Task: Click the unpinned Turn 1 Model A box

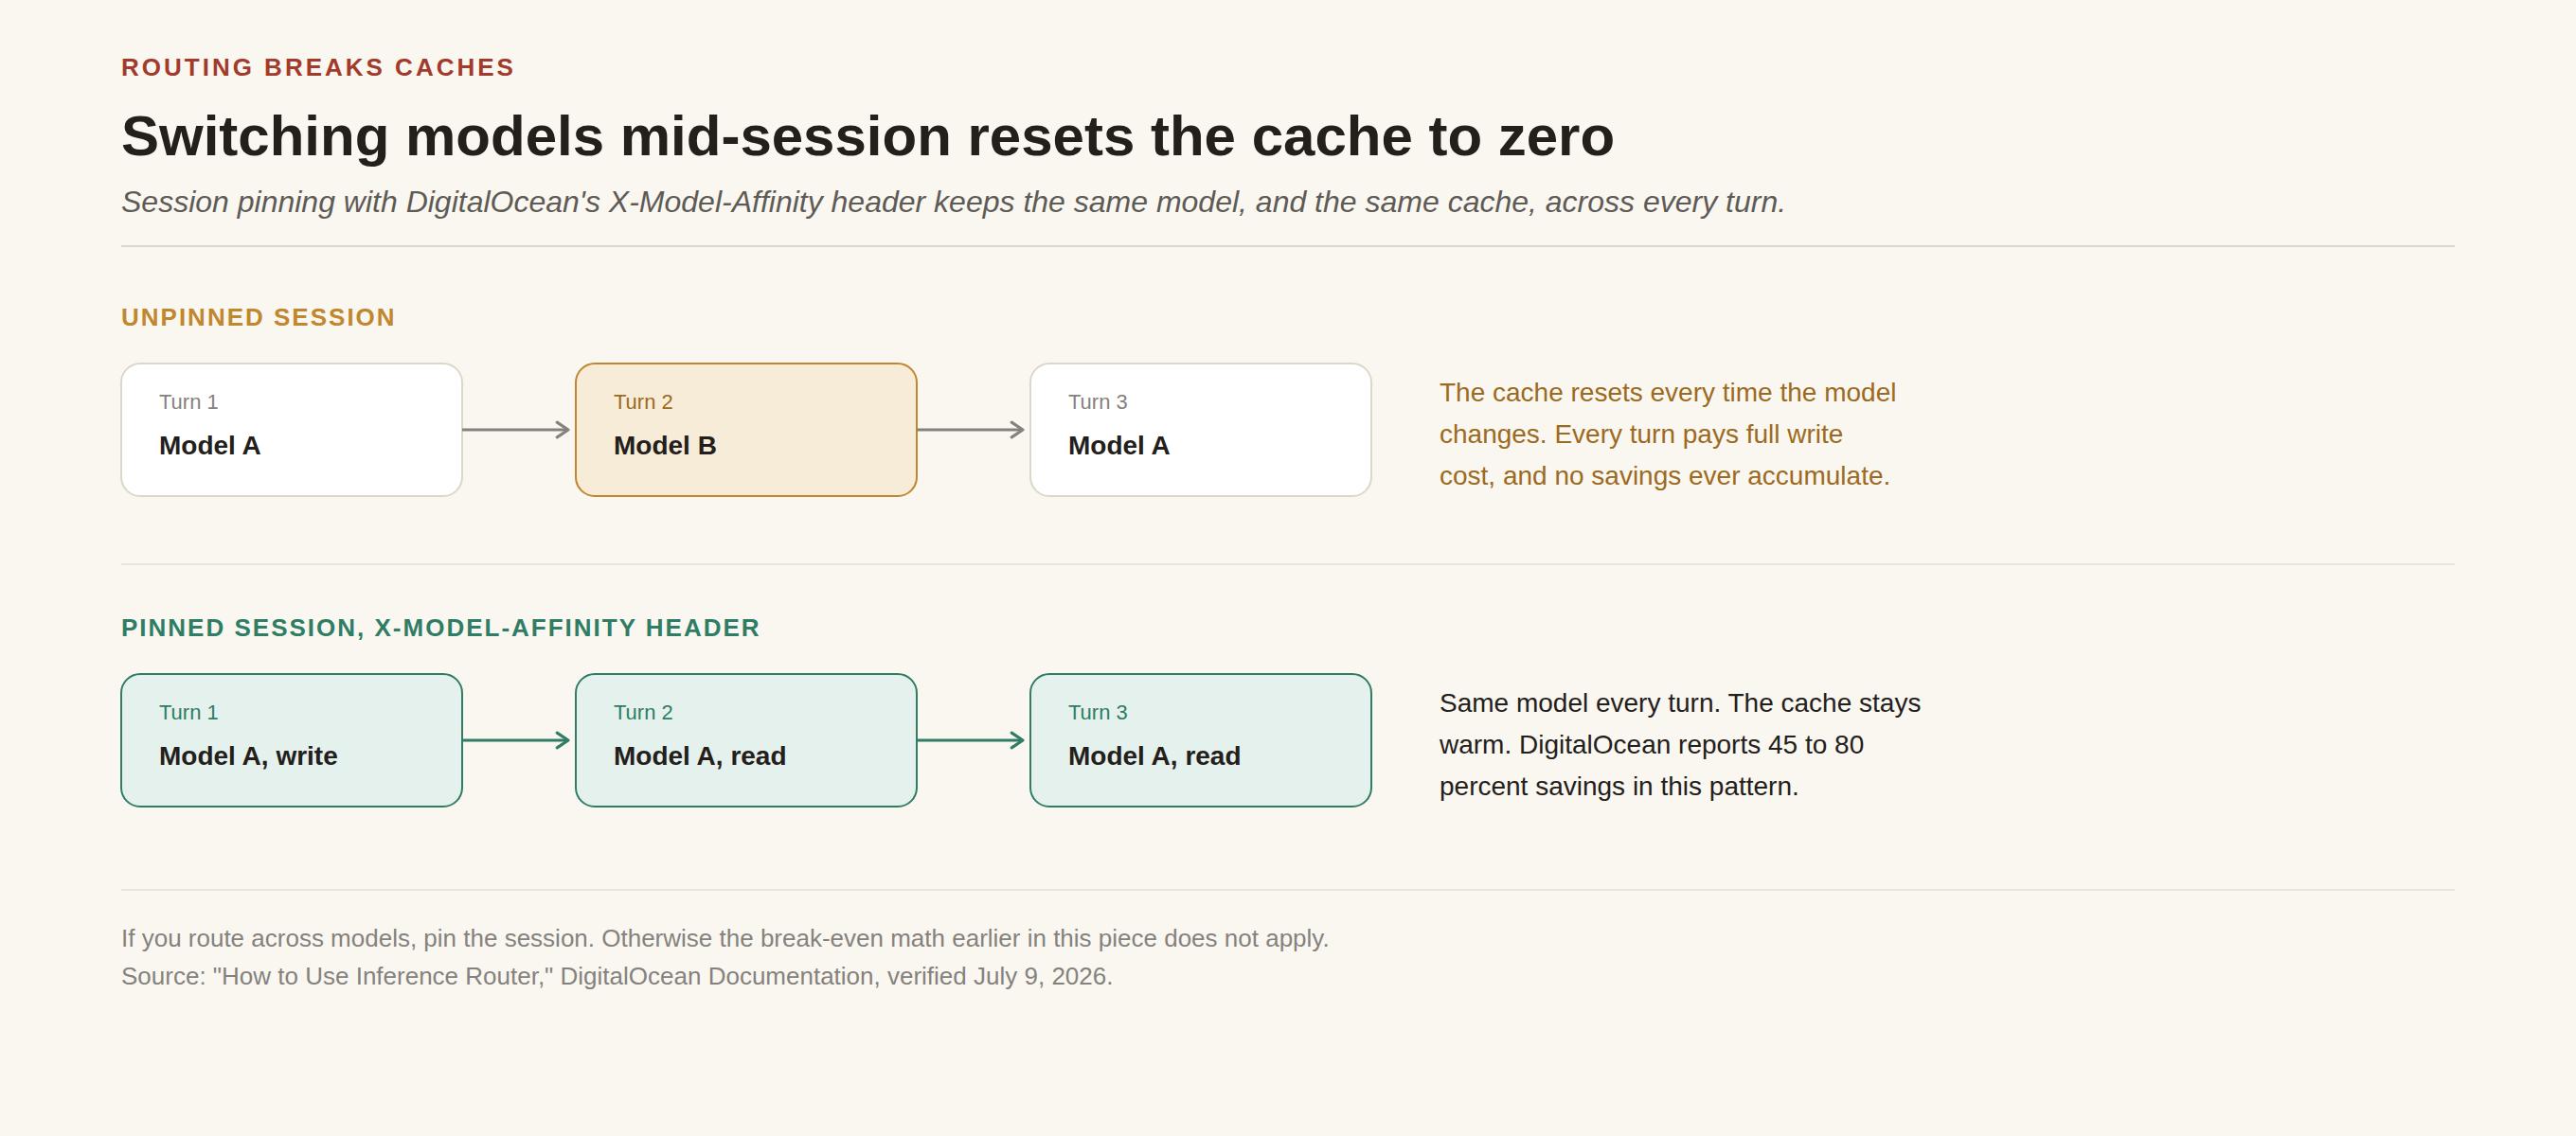Action: click(291, 430)
